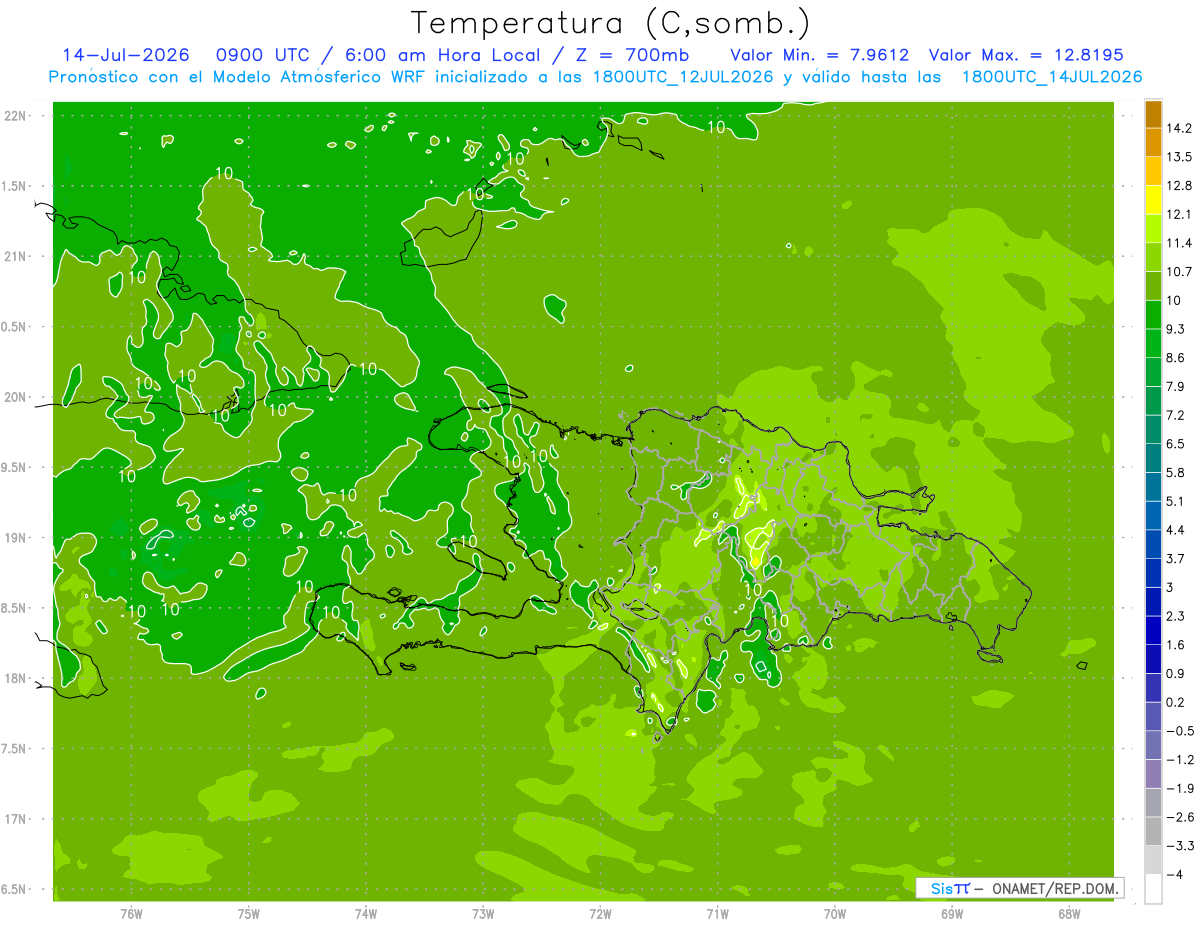Screen dimensions: 1200x927
Task: Click the "69W" longitude label
Action: (x=952, y=914)
